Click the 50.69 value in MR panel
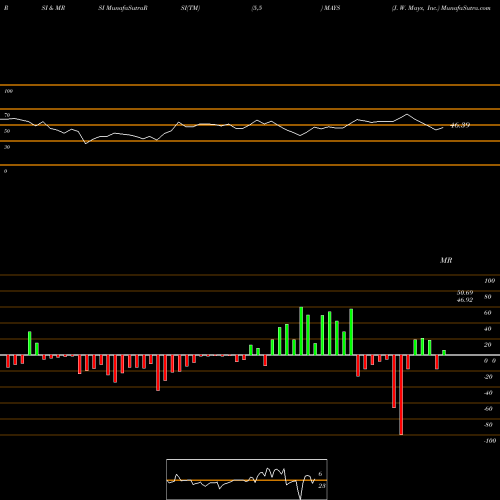The width and height of the screenshot is (500, 500). pos(465,293)
